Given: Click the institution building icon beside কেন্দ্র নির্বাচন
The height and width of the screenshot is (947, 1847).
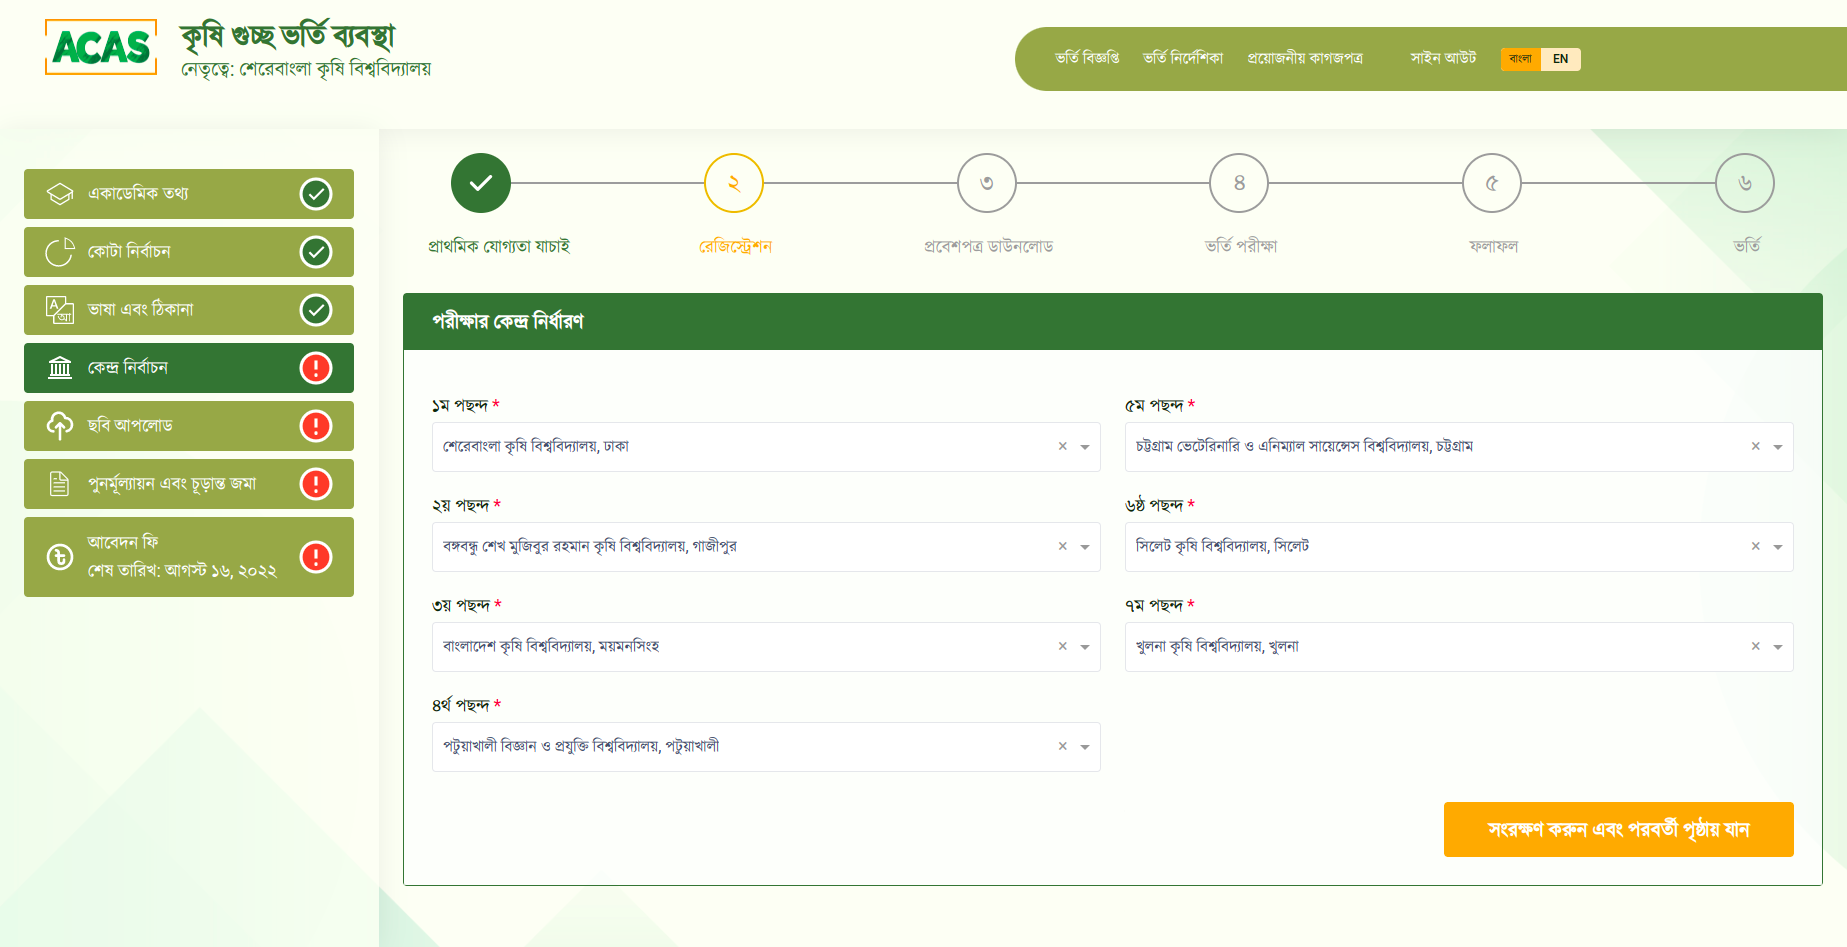Looking at the screenshot, I should point(60,368).
